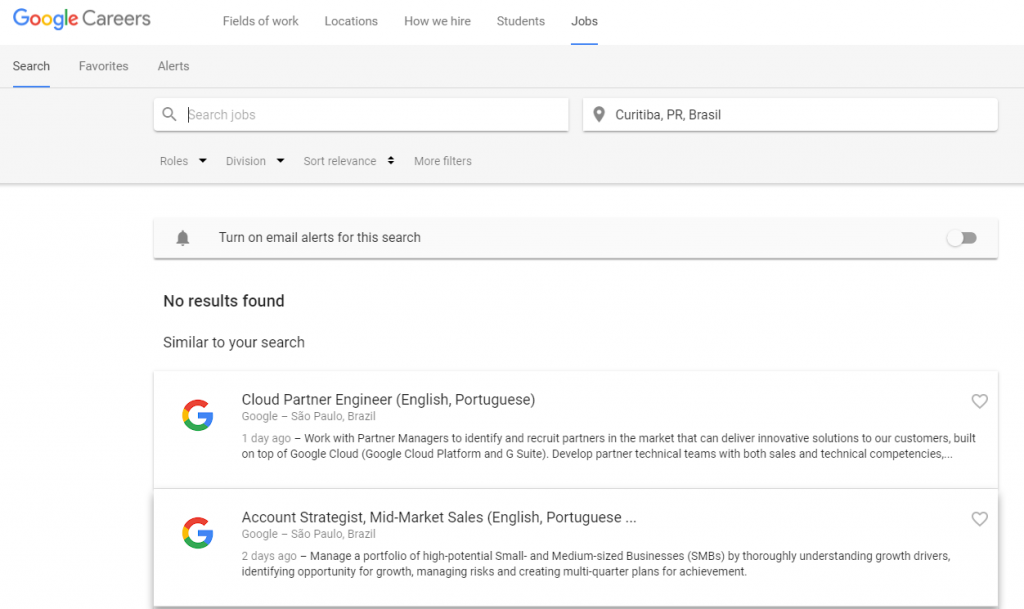Toggle email alerts for this search
This screenshot has width=1024, height=609.
pyautogui.click(x=962, y=238)
